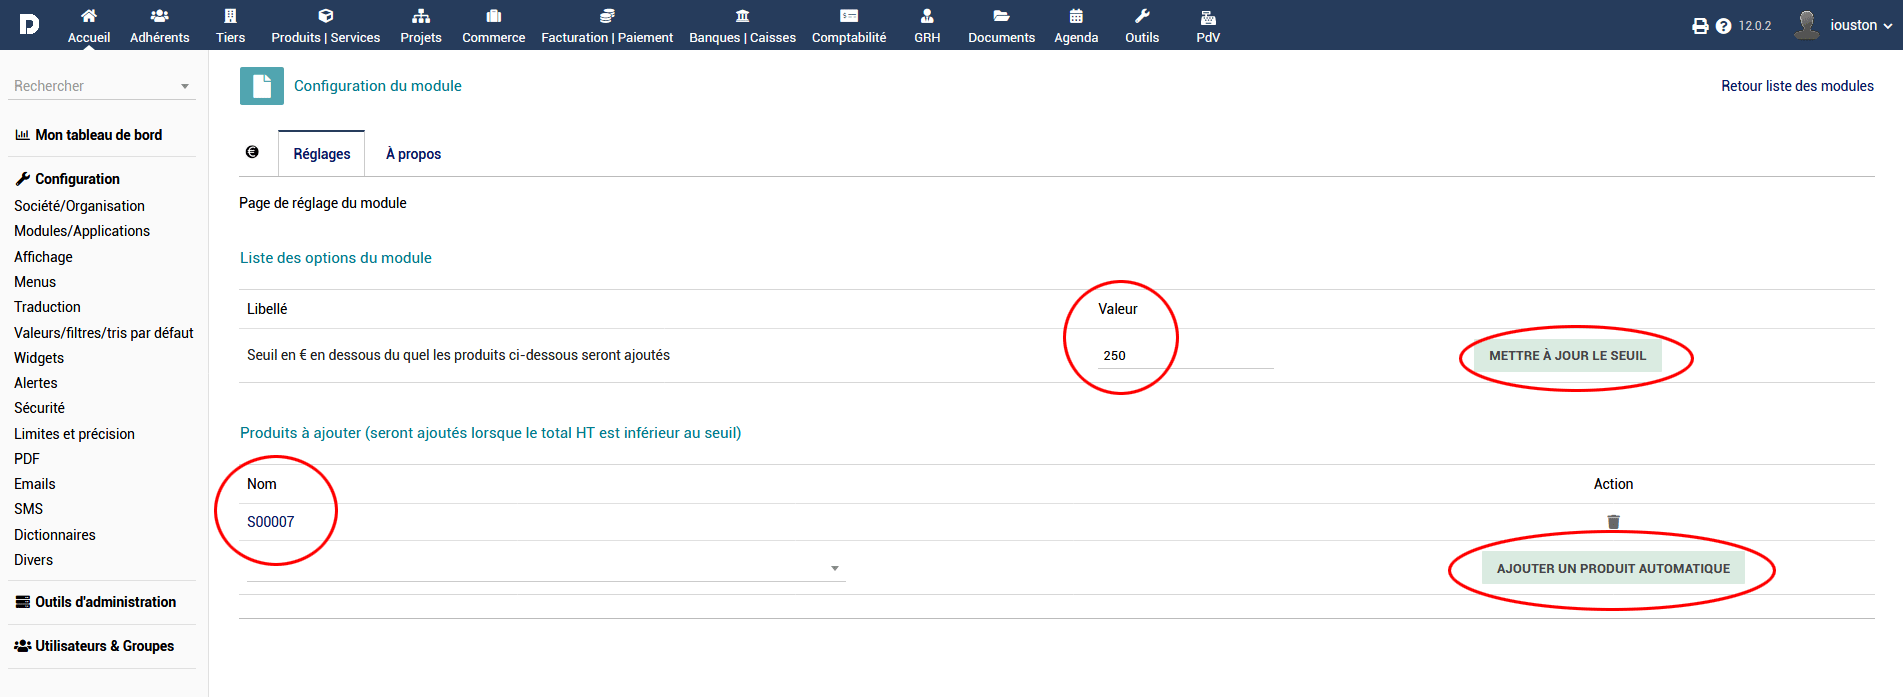The height and width of the screenshot is (697, 1903).
Task: Select the Réglages tab
Action: pyautogui.click(x=321, y=154)
